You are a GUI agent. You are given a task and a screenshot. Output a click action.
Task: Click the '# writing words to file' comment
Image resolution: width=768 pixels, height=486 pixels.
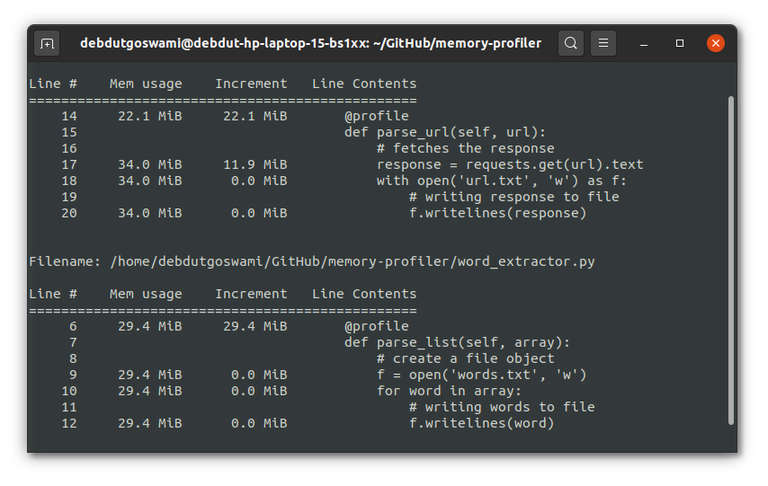[502, 407]
